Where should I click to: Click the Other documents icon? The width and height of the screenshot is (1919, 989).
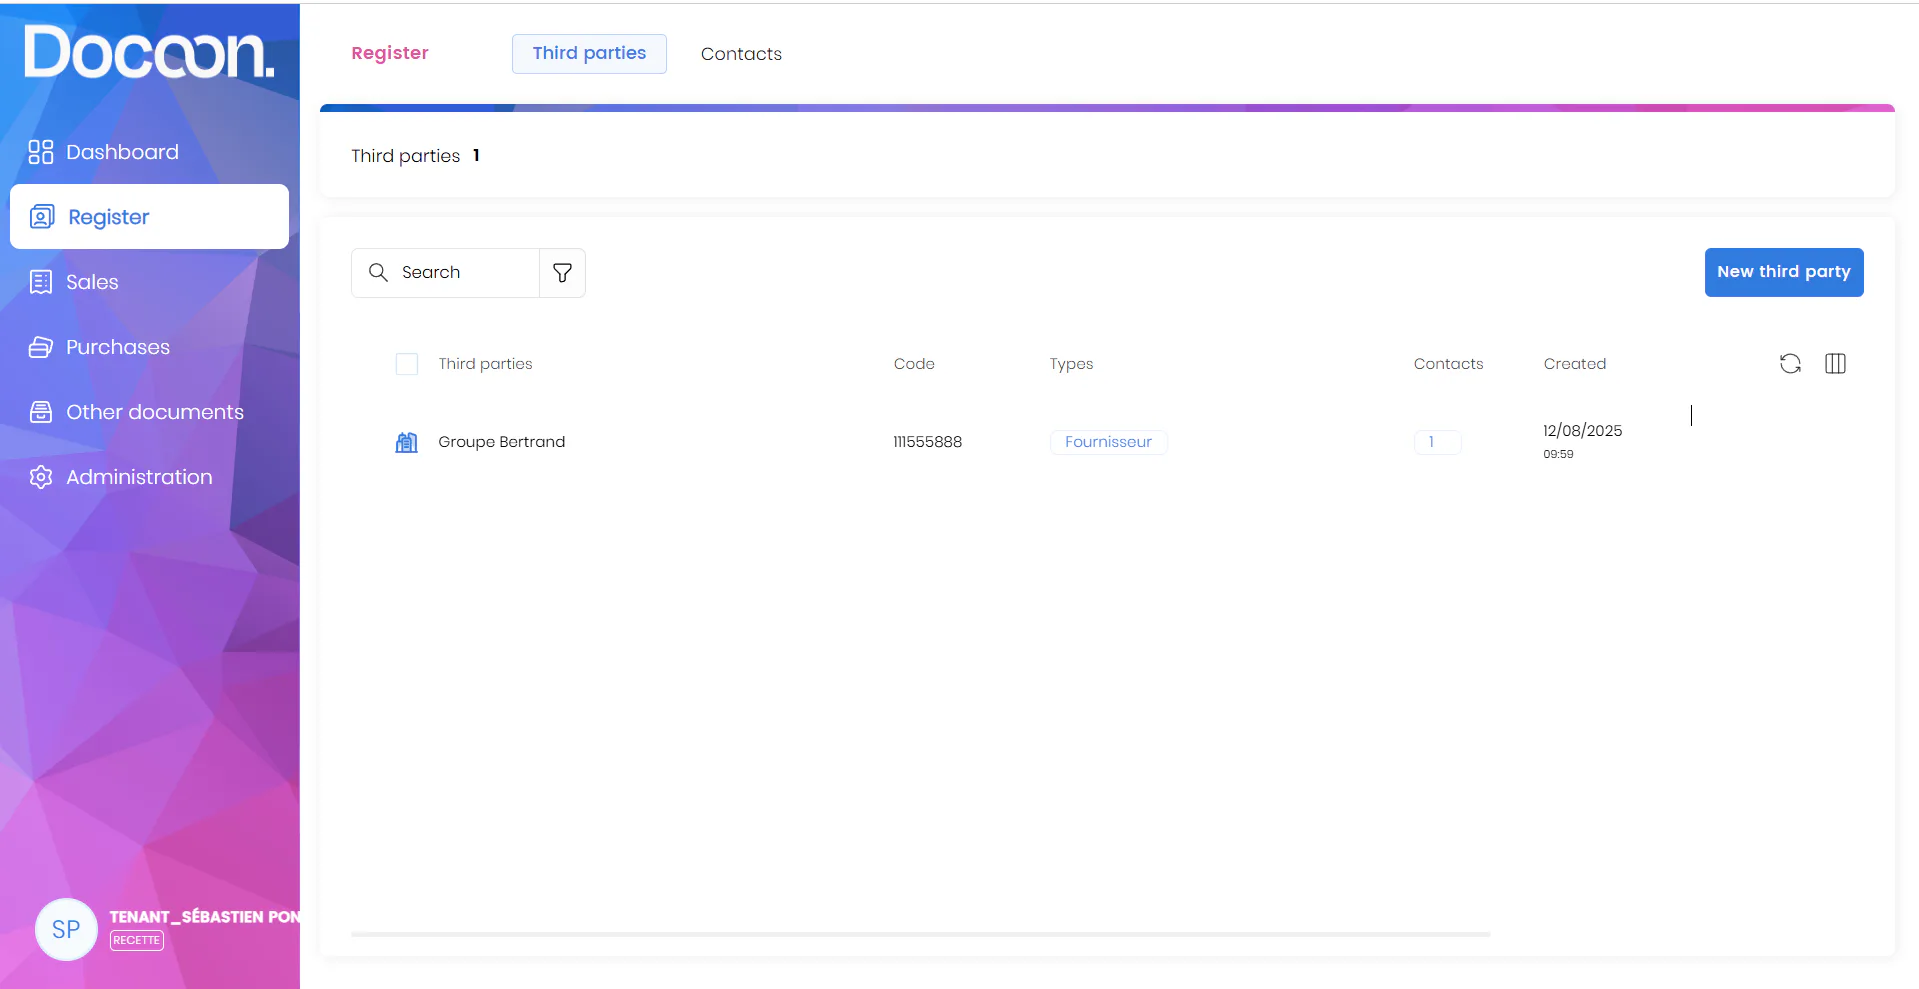pyautogui.click(x=41, y=412)
